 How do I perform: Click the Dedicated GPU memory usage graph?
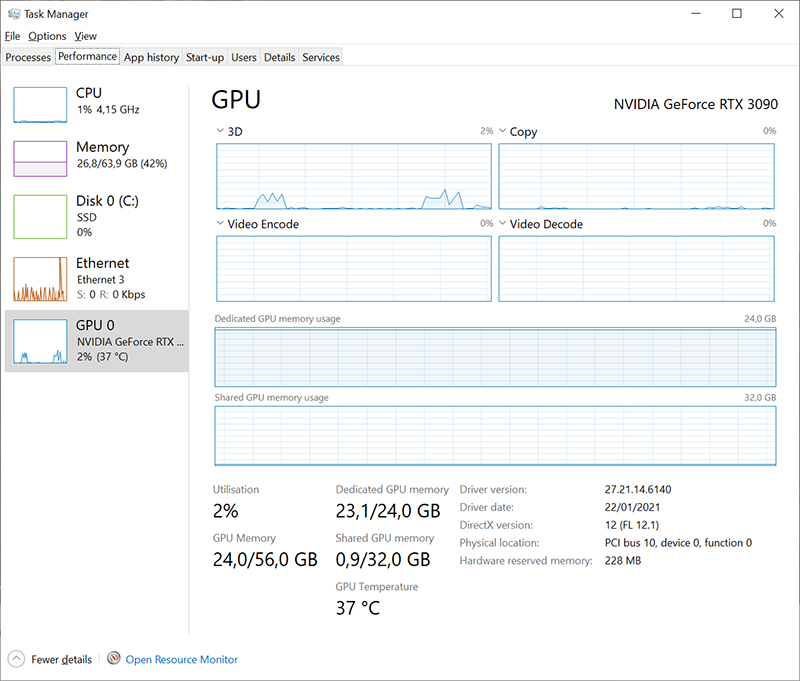pos(495,357)
